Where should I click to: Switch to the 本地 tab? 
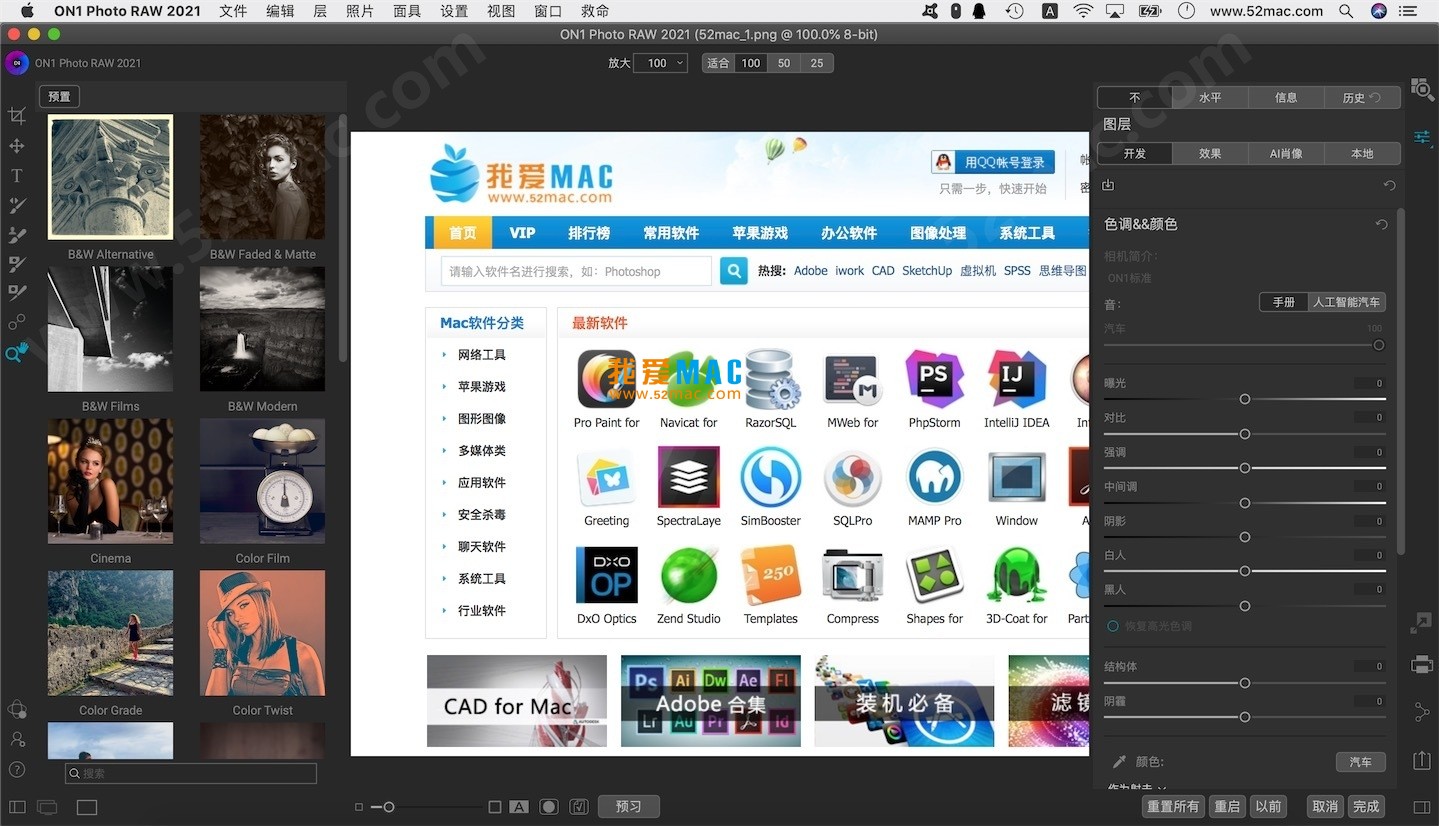pyautogui.click(x=1362, y=154)
